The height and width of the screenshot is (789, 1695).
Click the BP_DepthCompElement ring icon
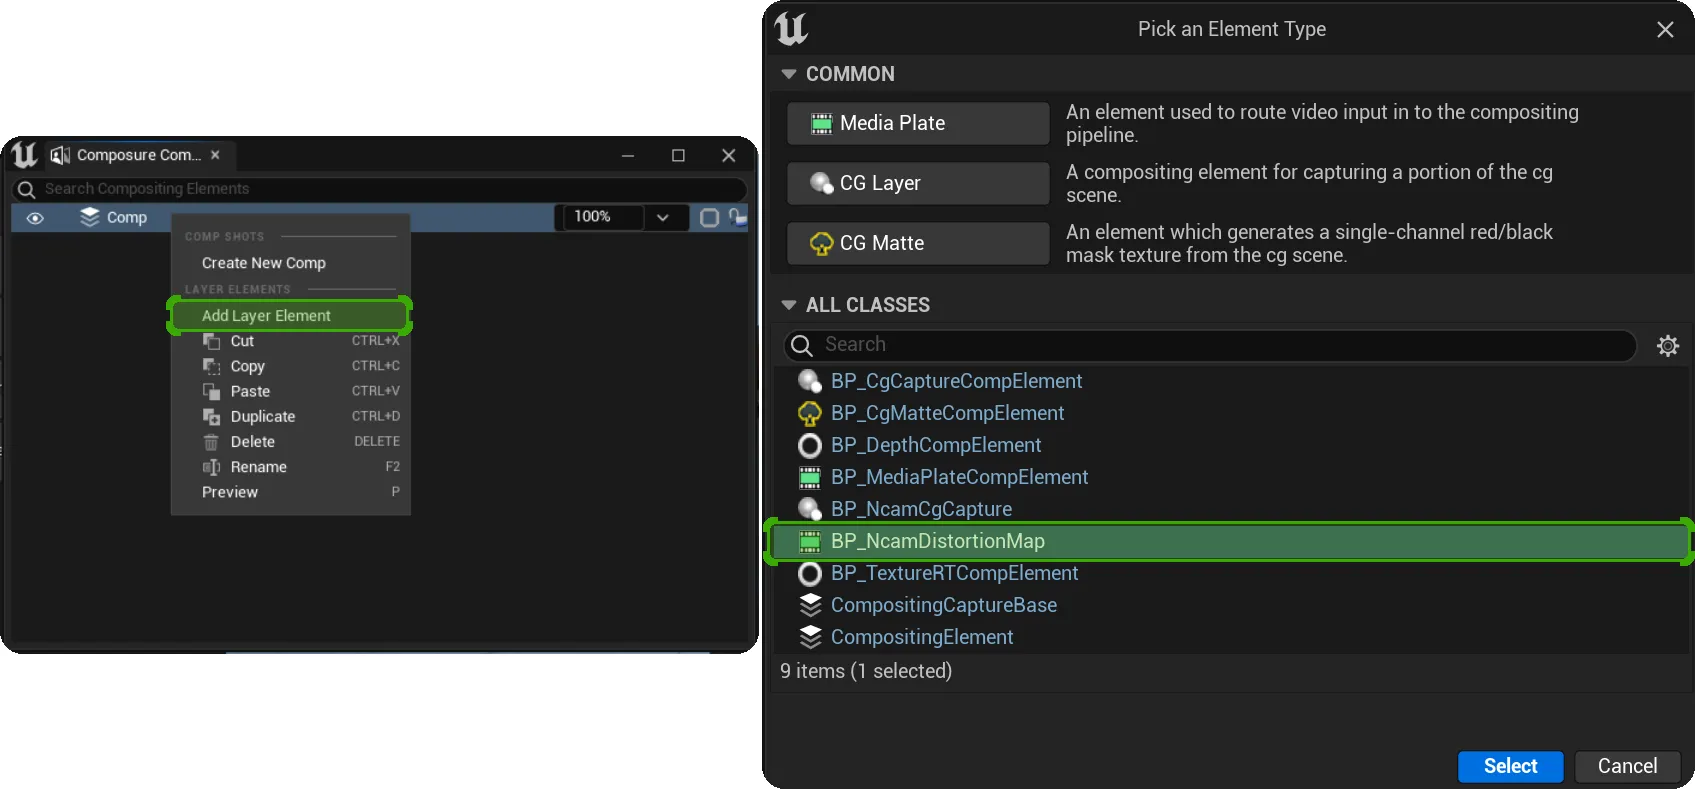(810, 445)
